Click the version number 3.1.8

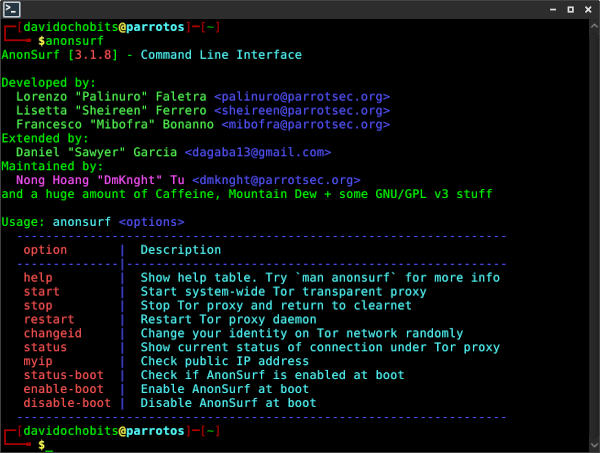[x=92, y=55]
